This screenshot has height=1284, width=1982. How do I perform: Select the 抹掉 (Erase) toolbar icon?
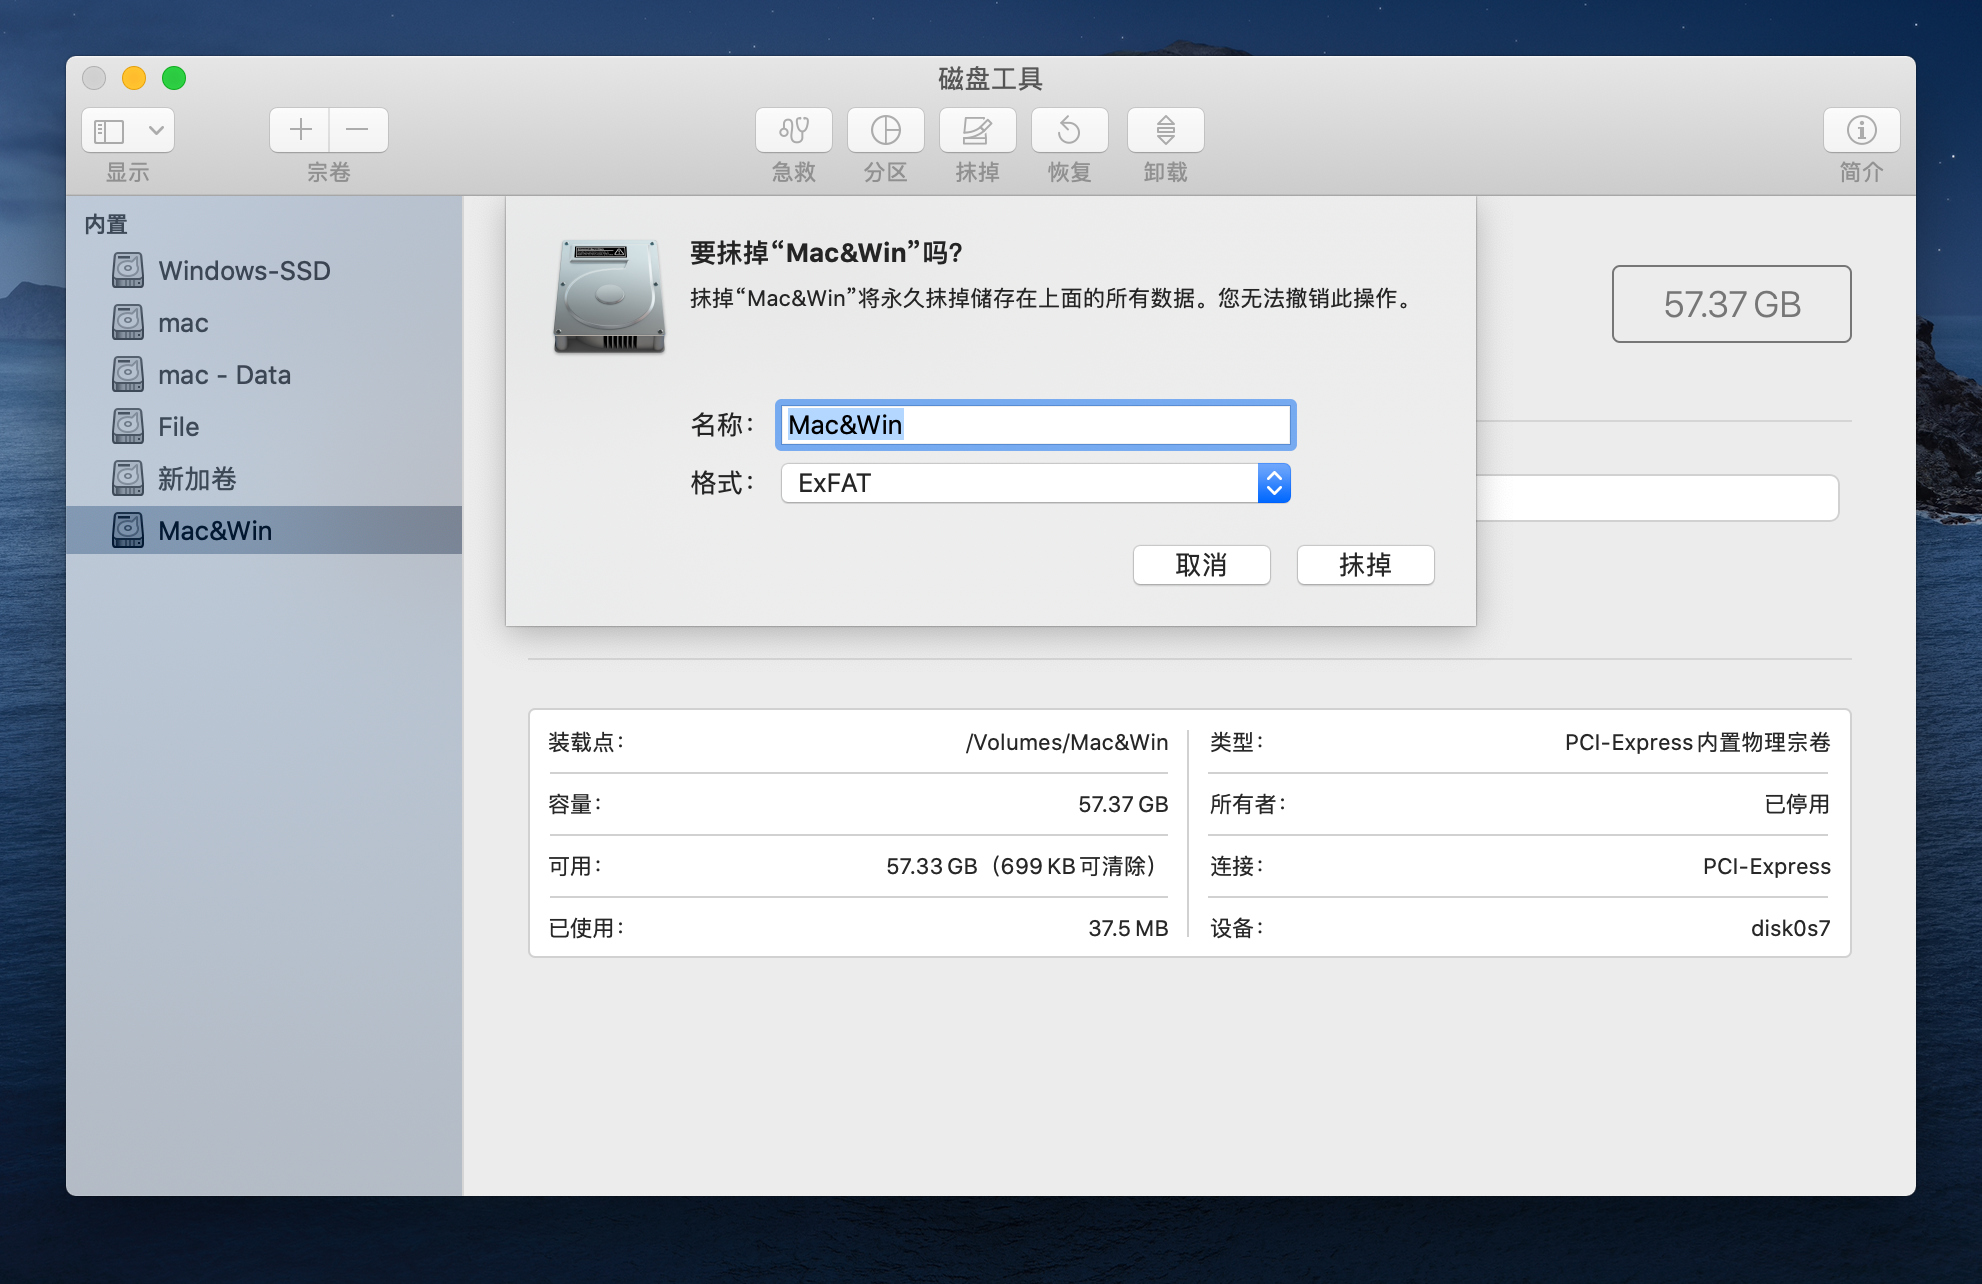(977, 130)
